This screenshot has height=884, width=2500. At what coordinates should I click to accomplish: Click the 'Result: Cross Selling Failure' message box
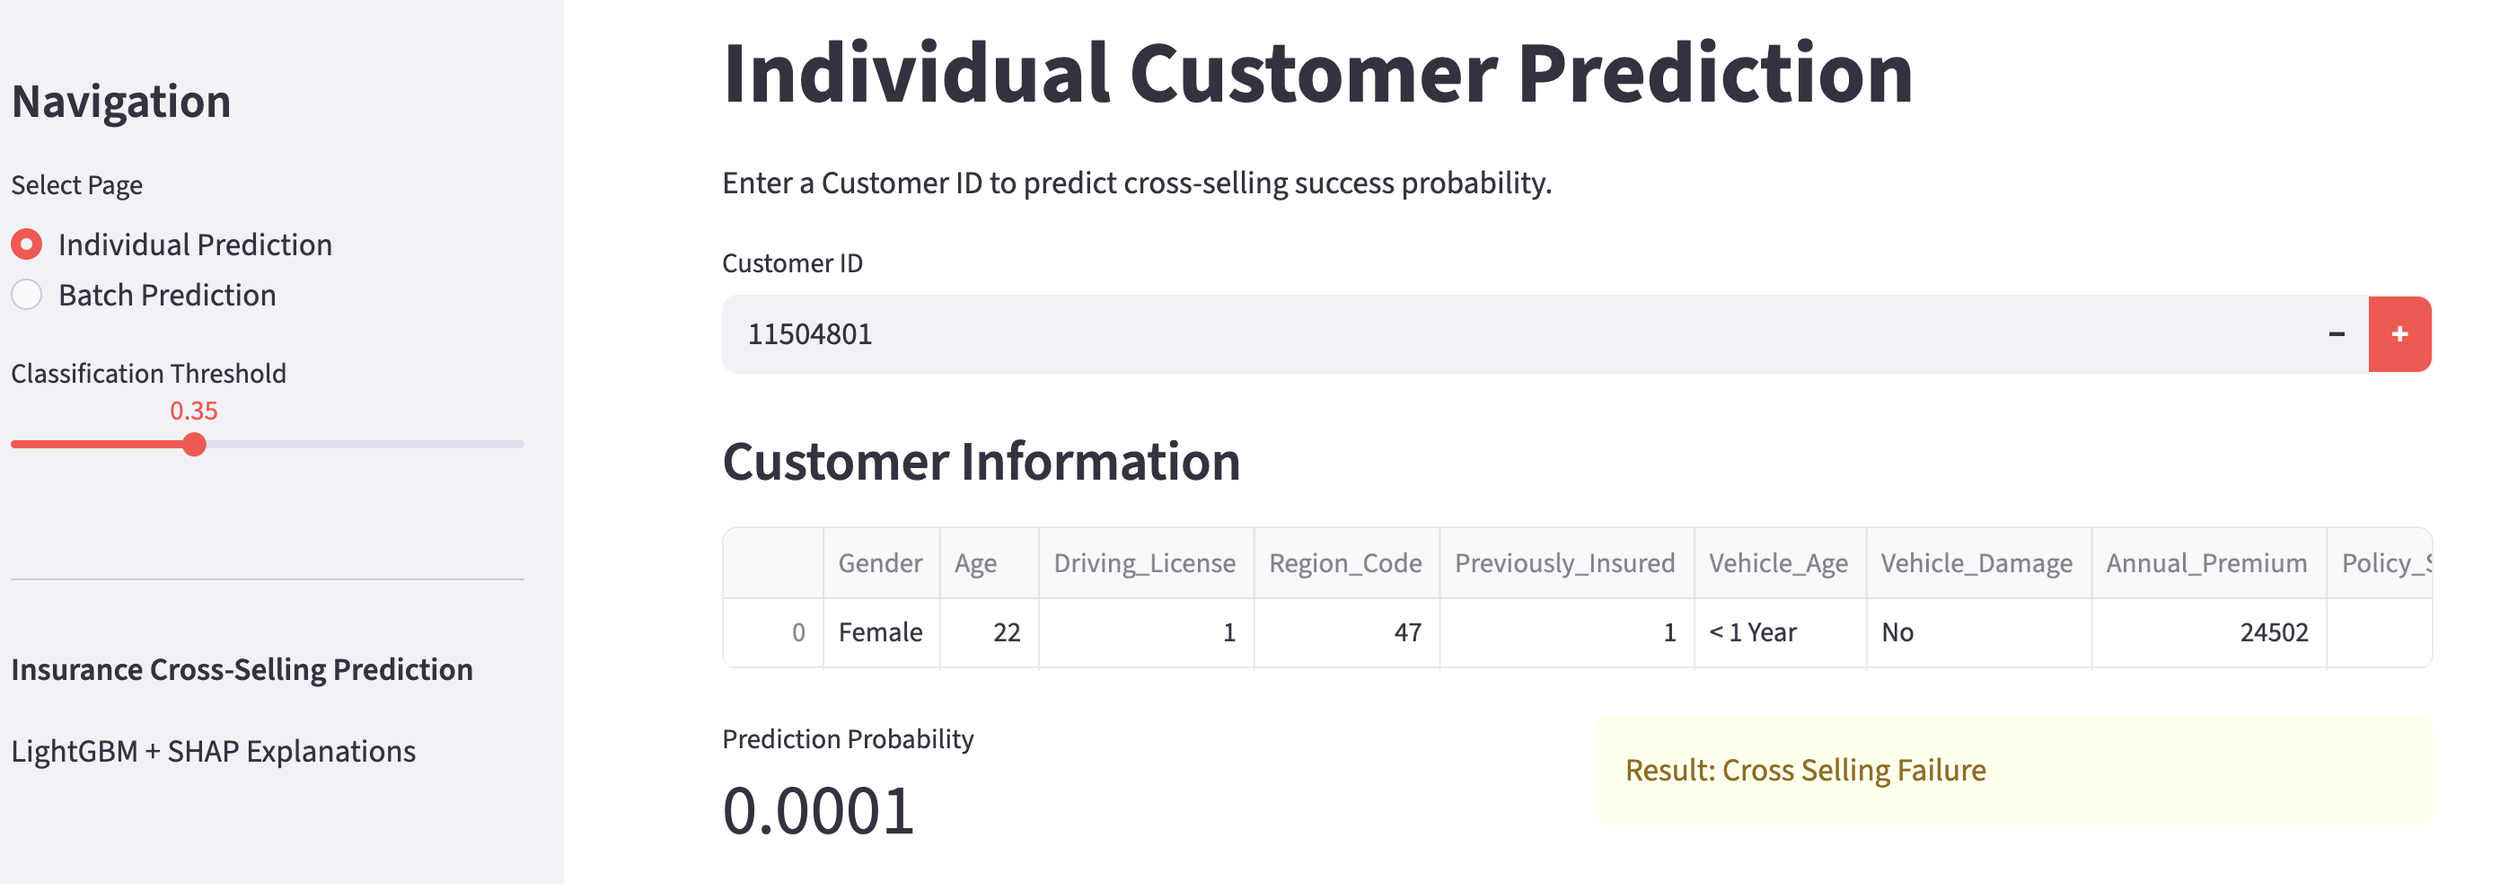coord(2012,770)
